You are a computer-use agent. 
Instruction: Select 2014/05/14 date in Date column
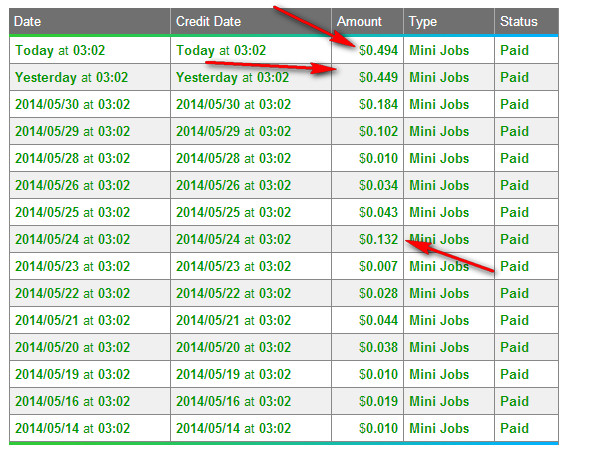(72, 428)
